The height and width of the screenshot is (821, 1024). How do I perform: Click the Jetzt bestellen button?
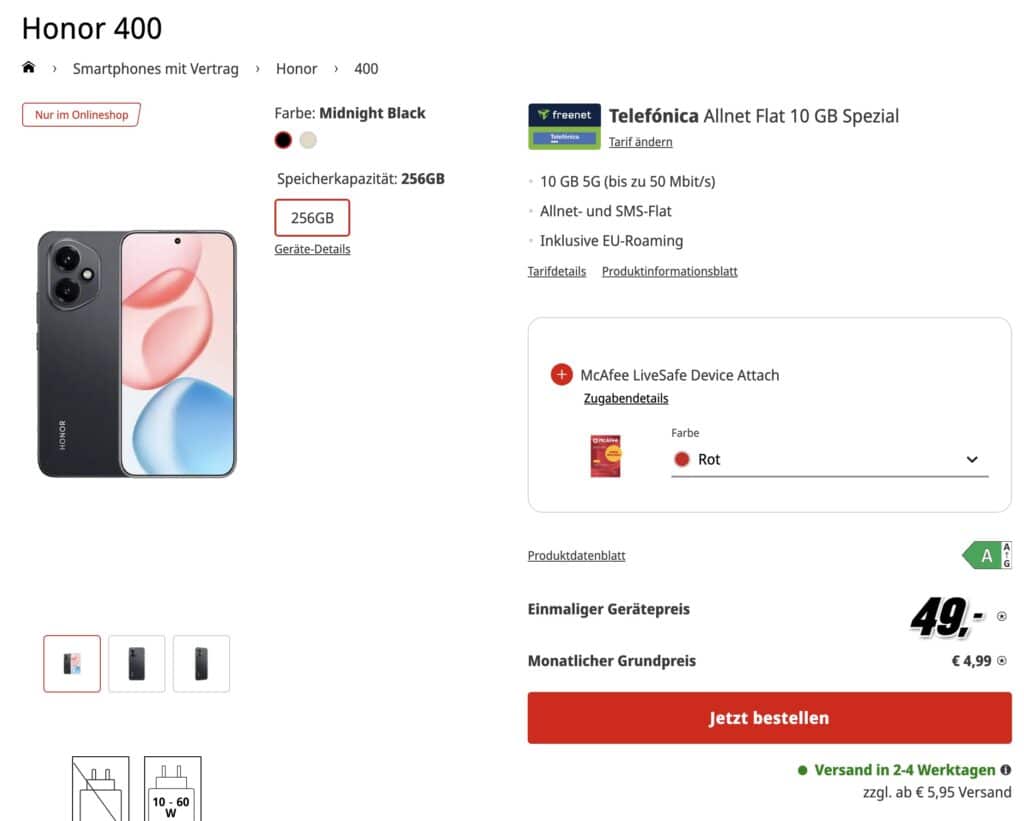point(769,718)
